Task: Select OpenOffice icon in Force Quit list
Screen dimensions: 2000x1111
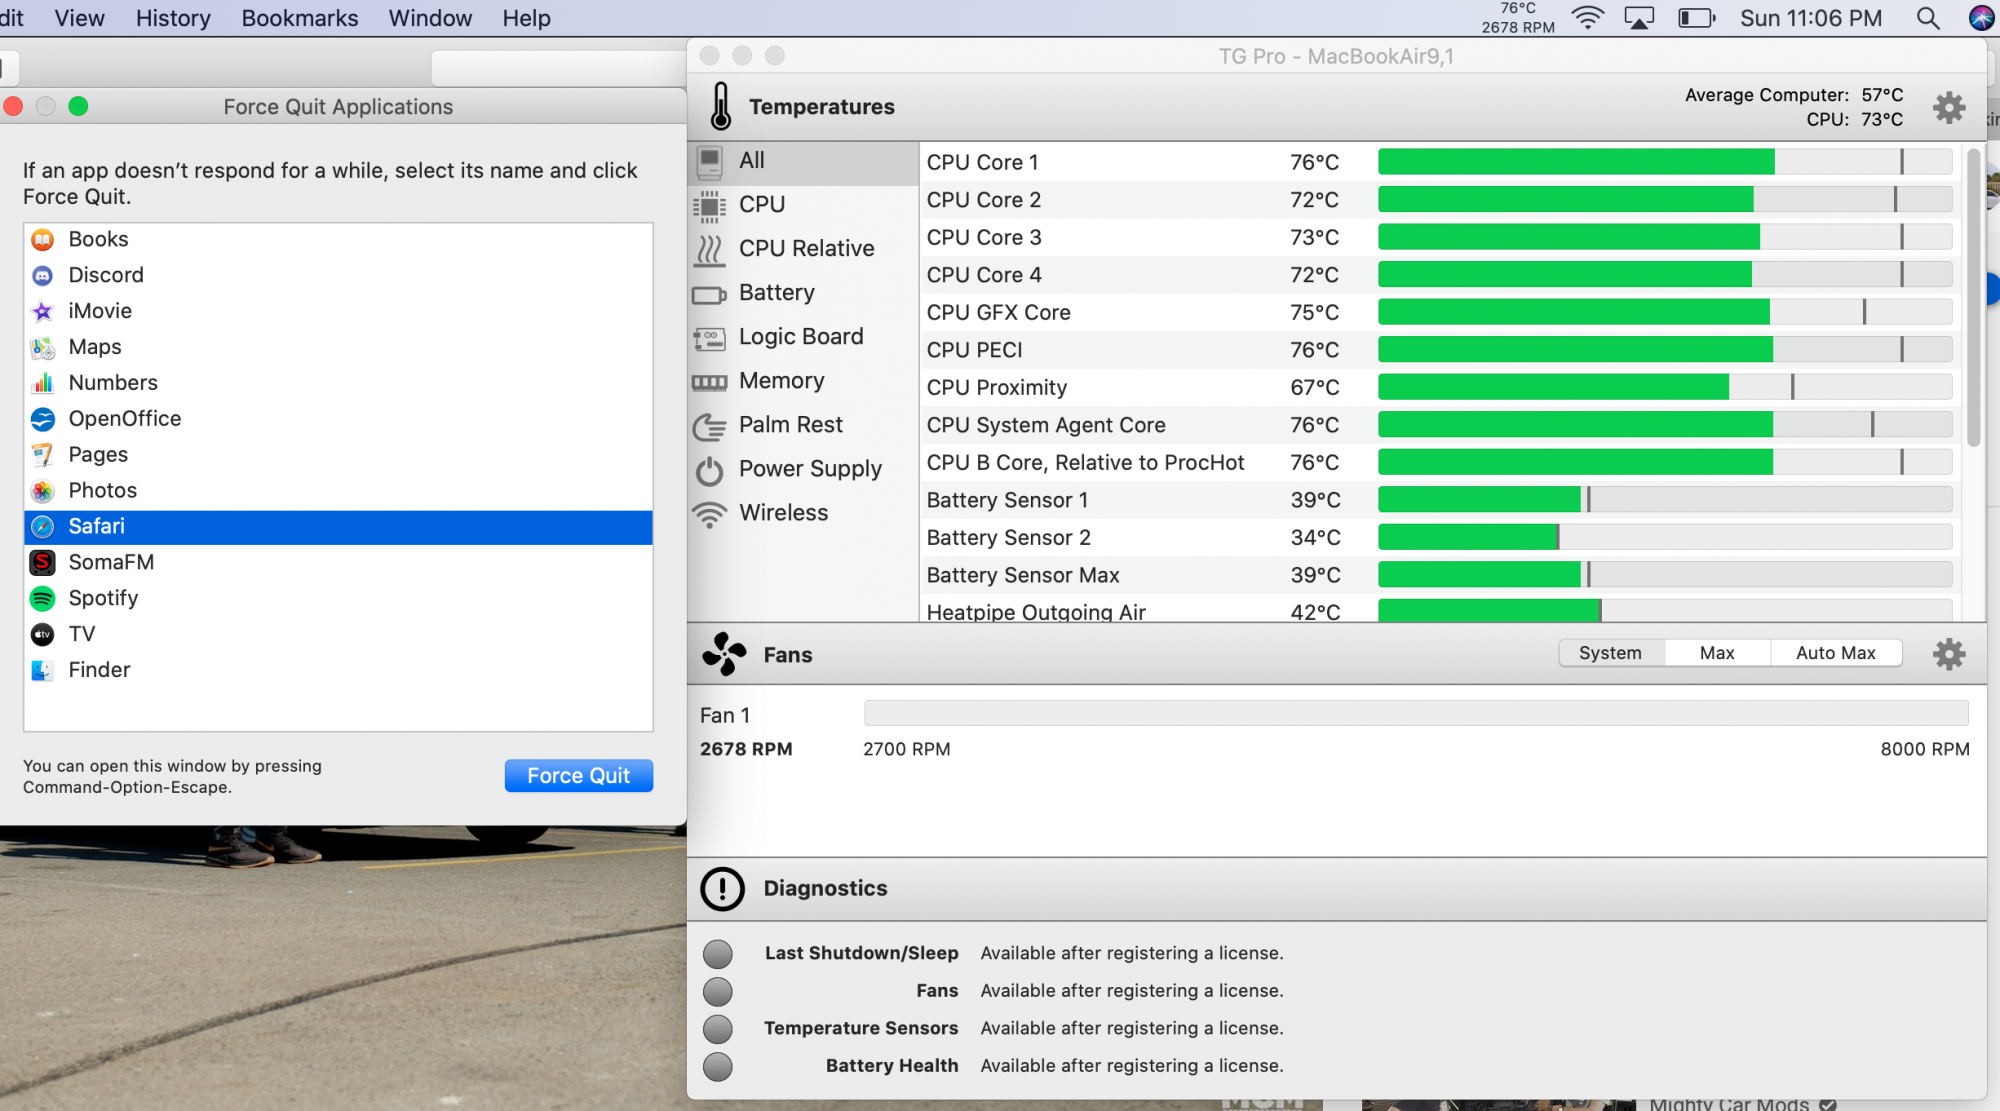Action: coord(42,419)
